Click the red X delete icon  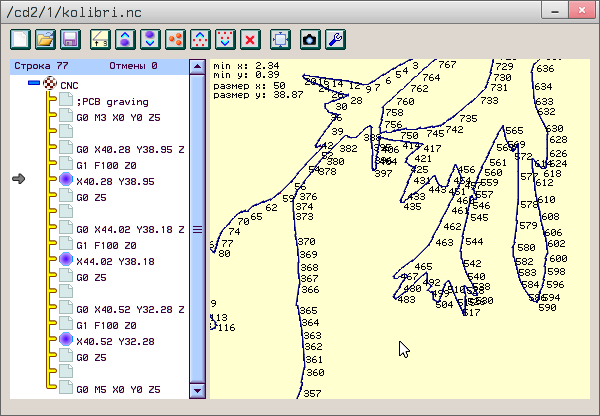tap(250, 39)
